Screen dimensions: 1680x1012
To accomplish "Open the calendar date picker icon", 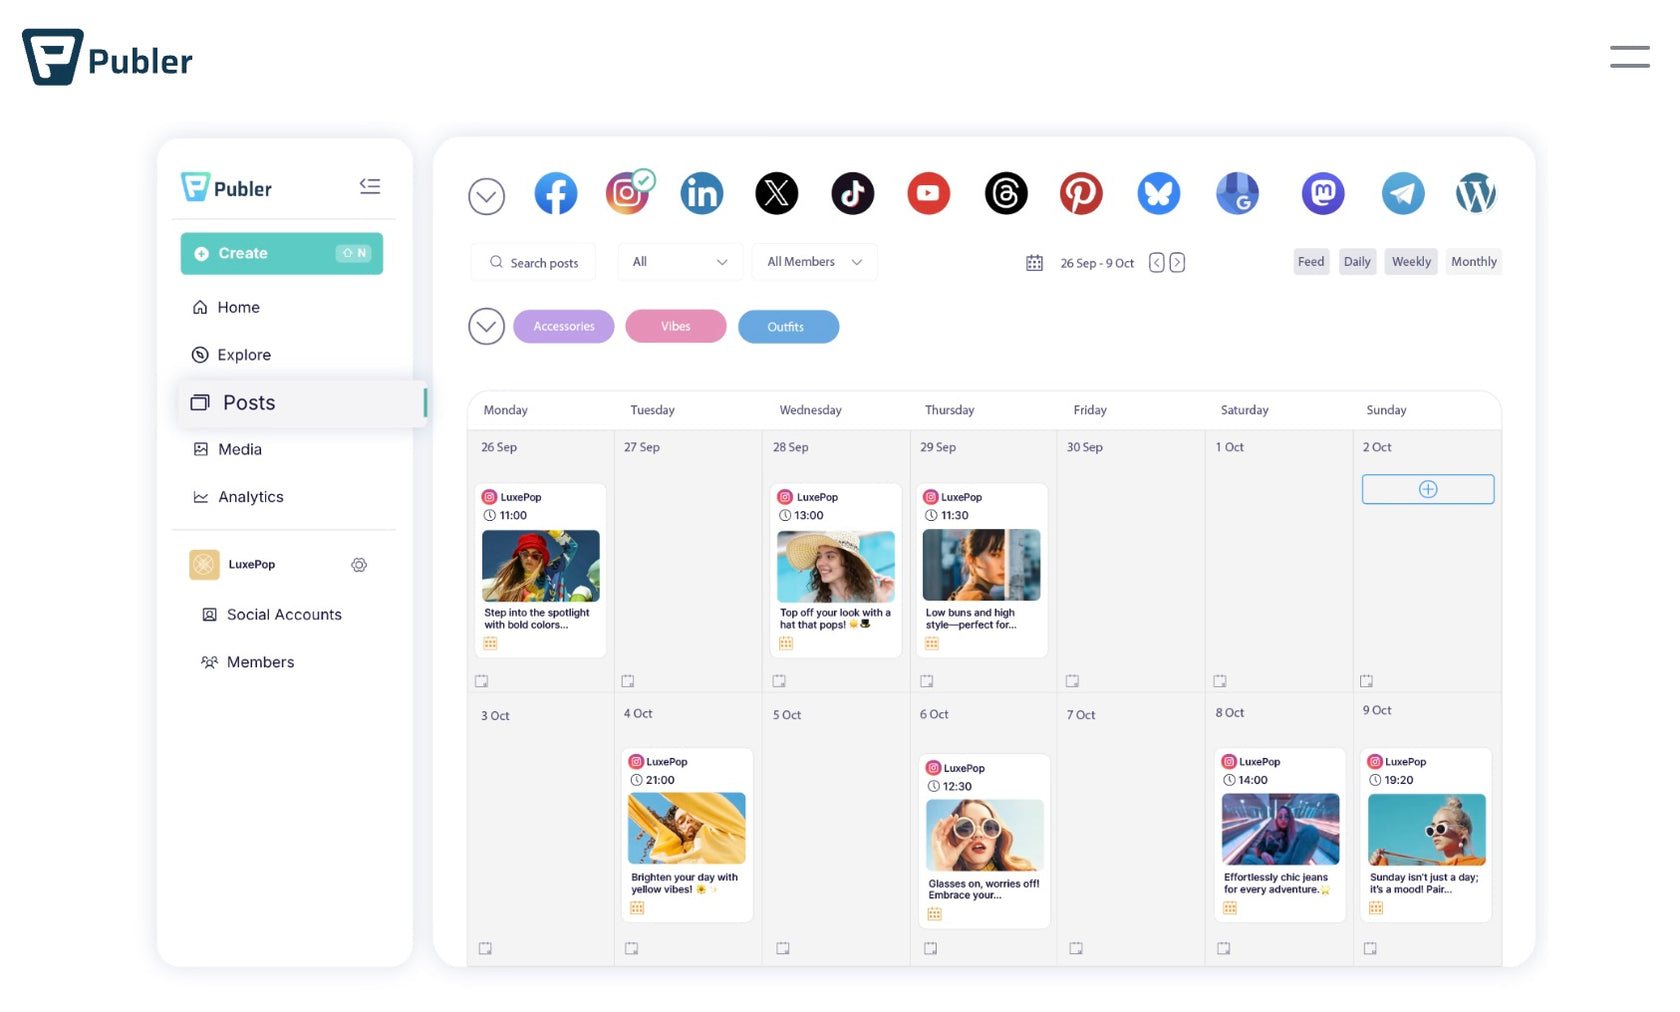I will coord(1034,263).
